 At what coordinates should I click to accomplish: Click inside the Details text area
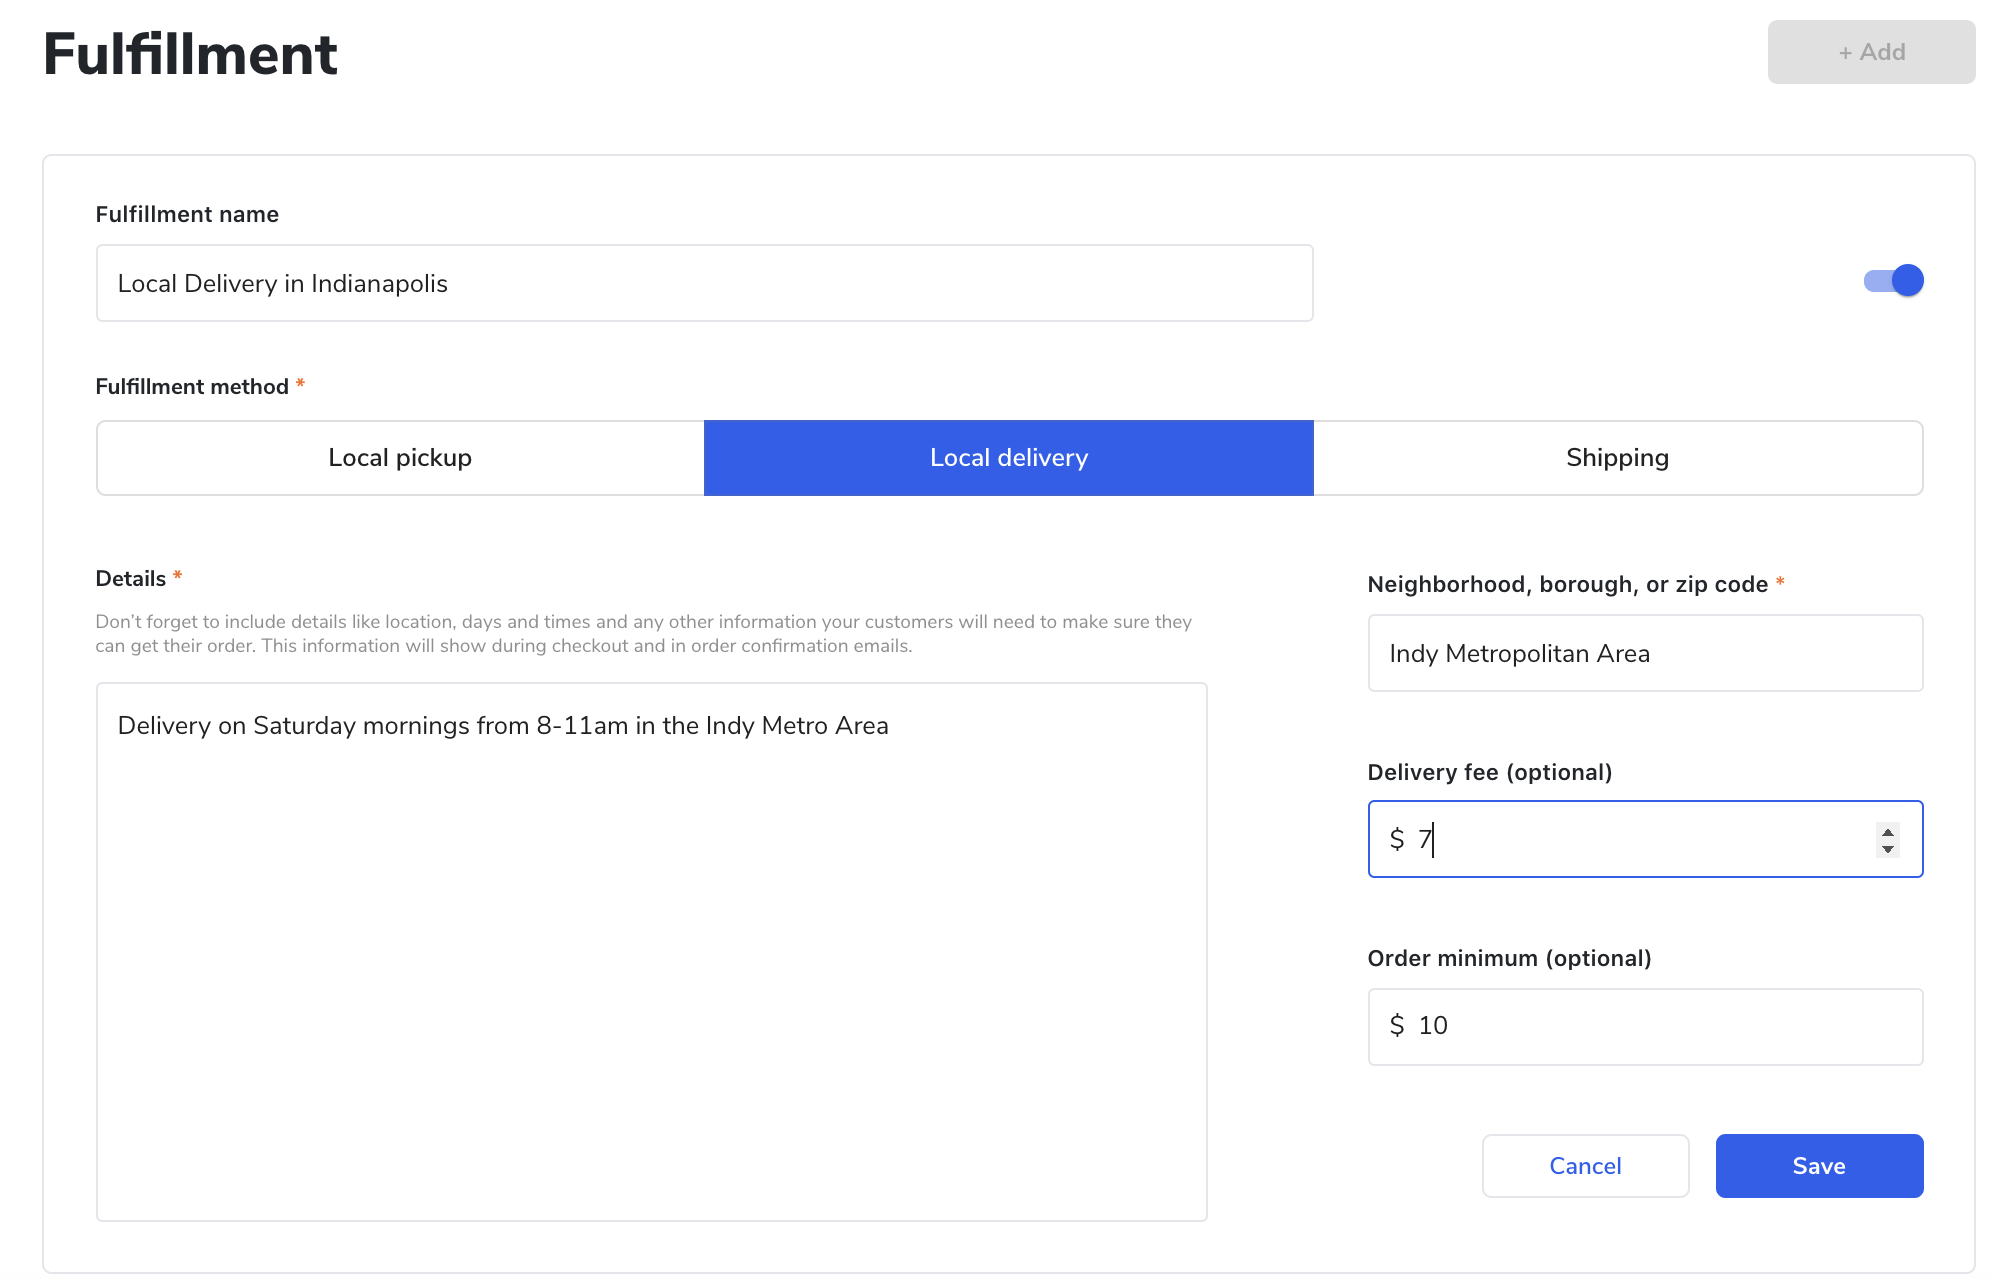point(651,950)
